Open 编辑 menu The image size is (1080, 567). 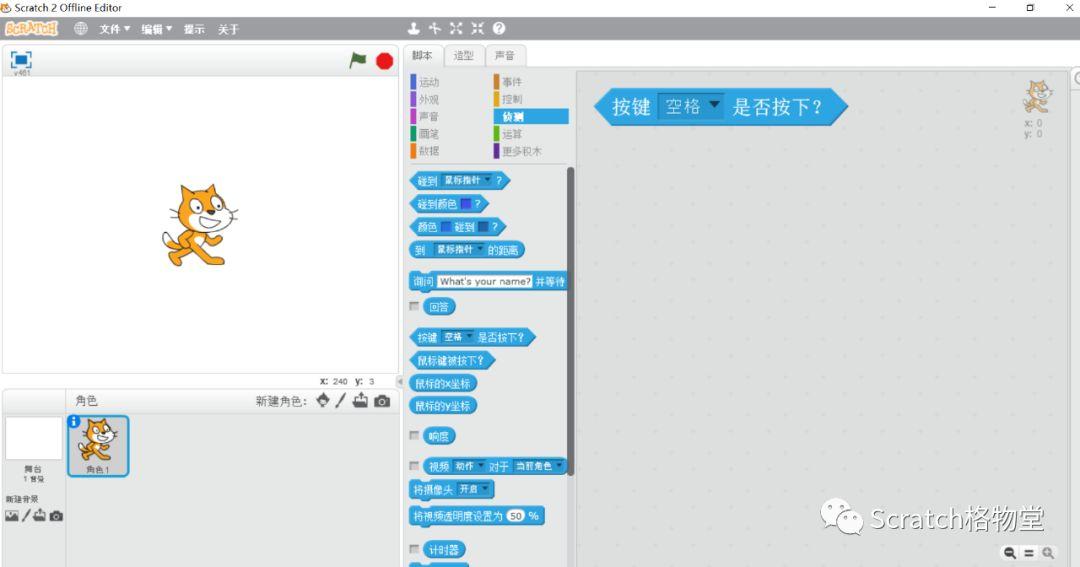156,29
